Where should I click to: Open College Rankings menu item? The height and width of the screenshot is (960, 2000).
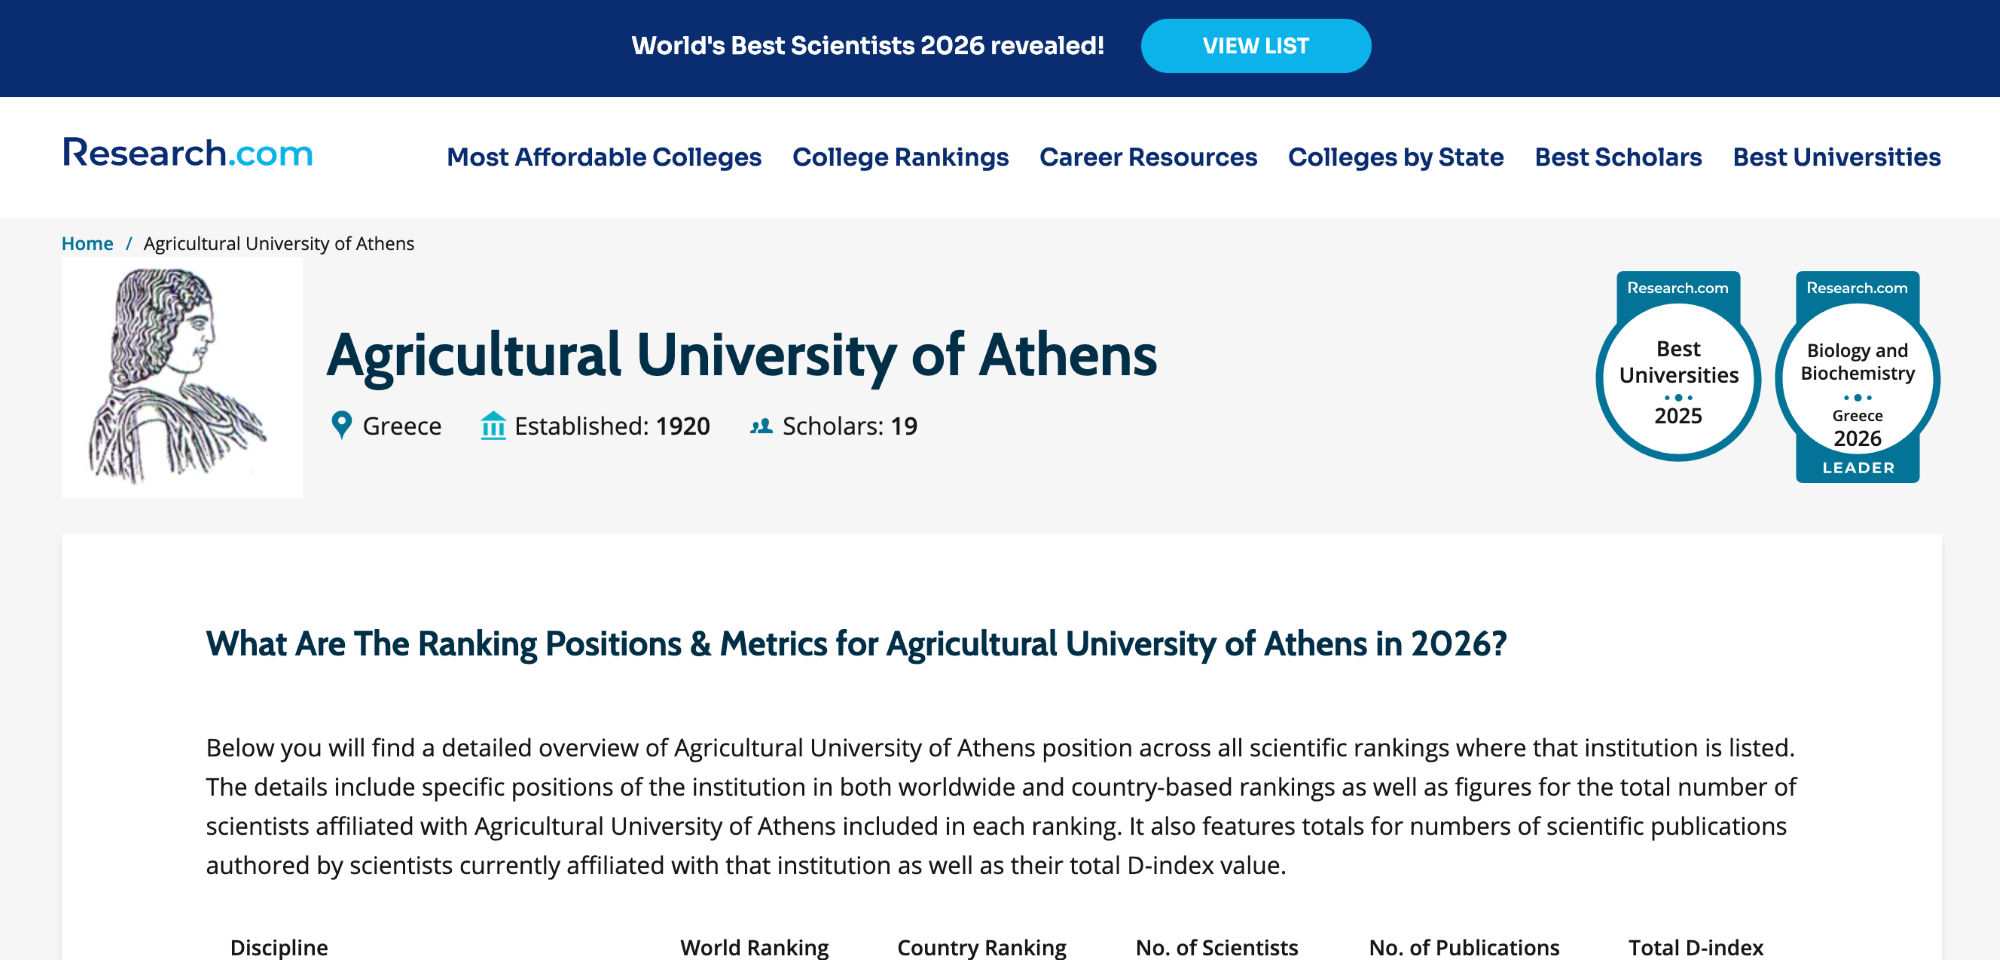click(900, 157)
